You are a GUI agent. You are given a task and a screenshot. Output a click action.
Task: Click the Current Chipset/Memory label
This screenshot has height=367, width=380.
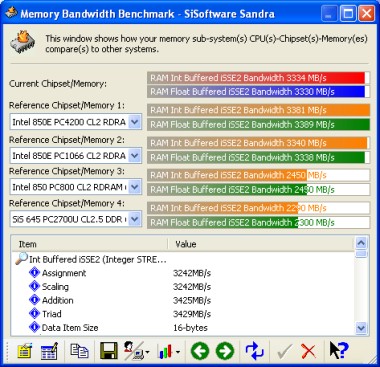coord(58,84)
